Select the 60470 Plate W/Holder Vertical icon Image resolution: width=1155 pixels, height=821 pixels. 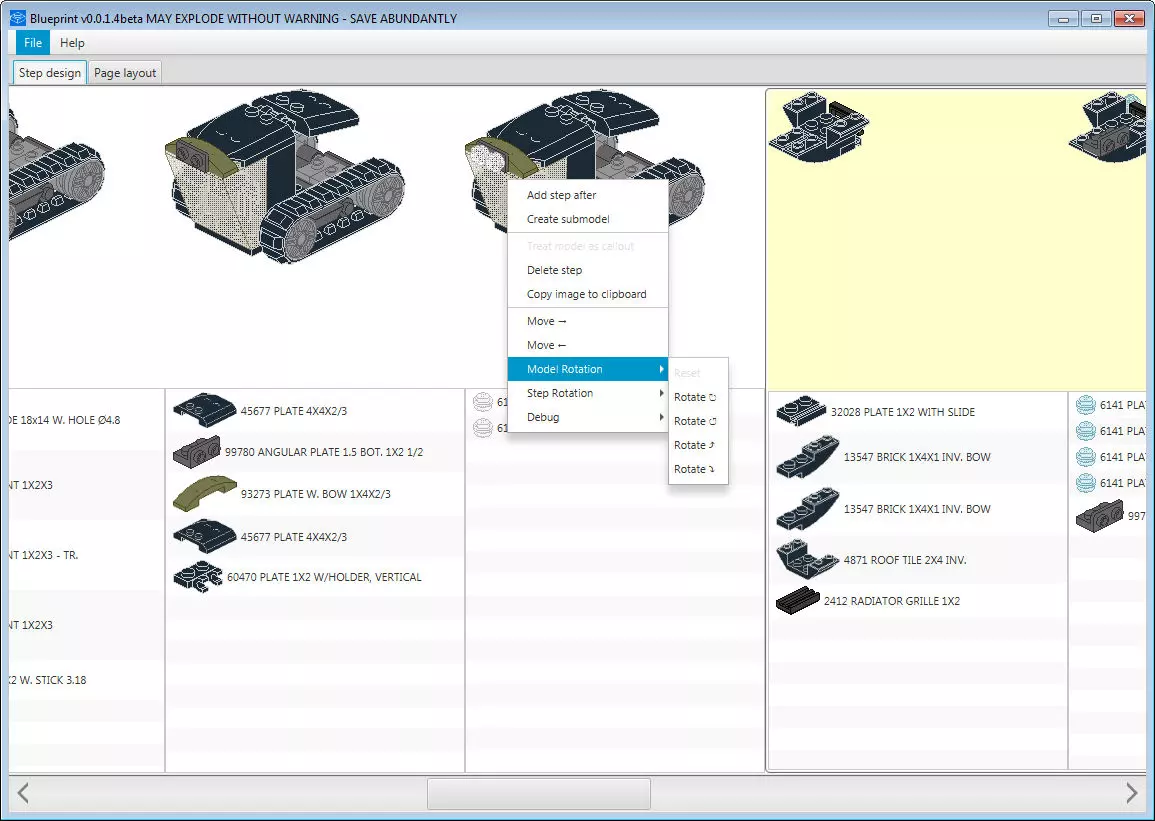197,577
